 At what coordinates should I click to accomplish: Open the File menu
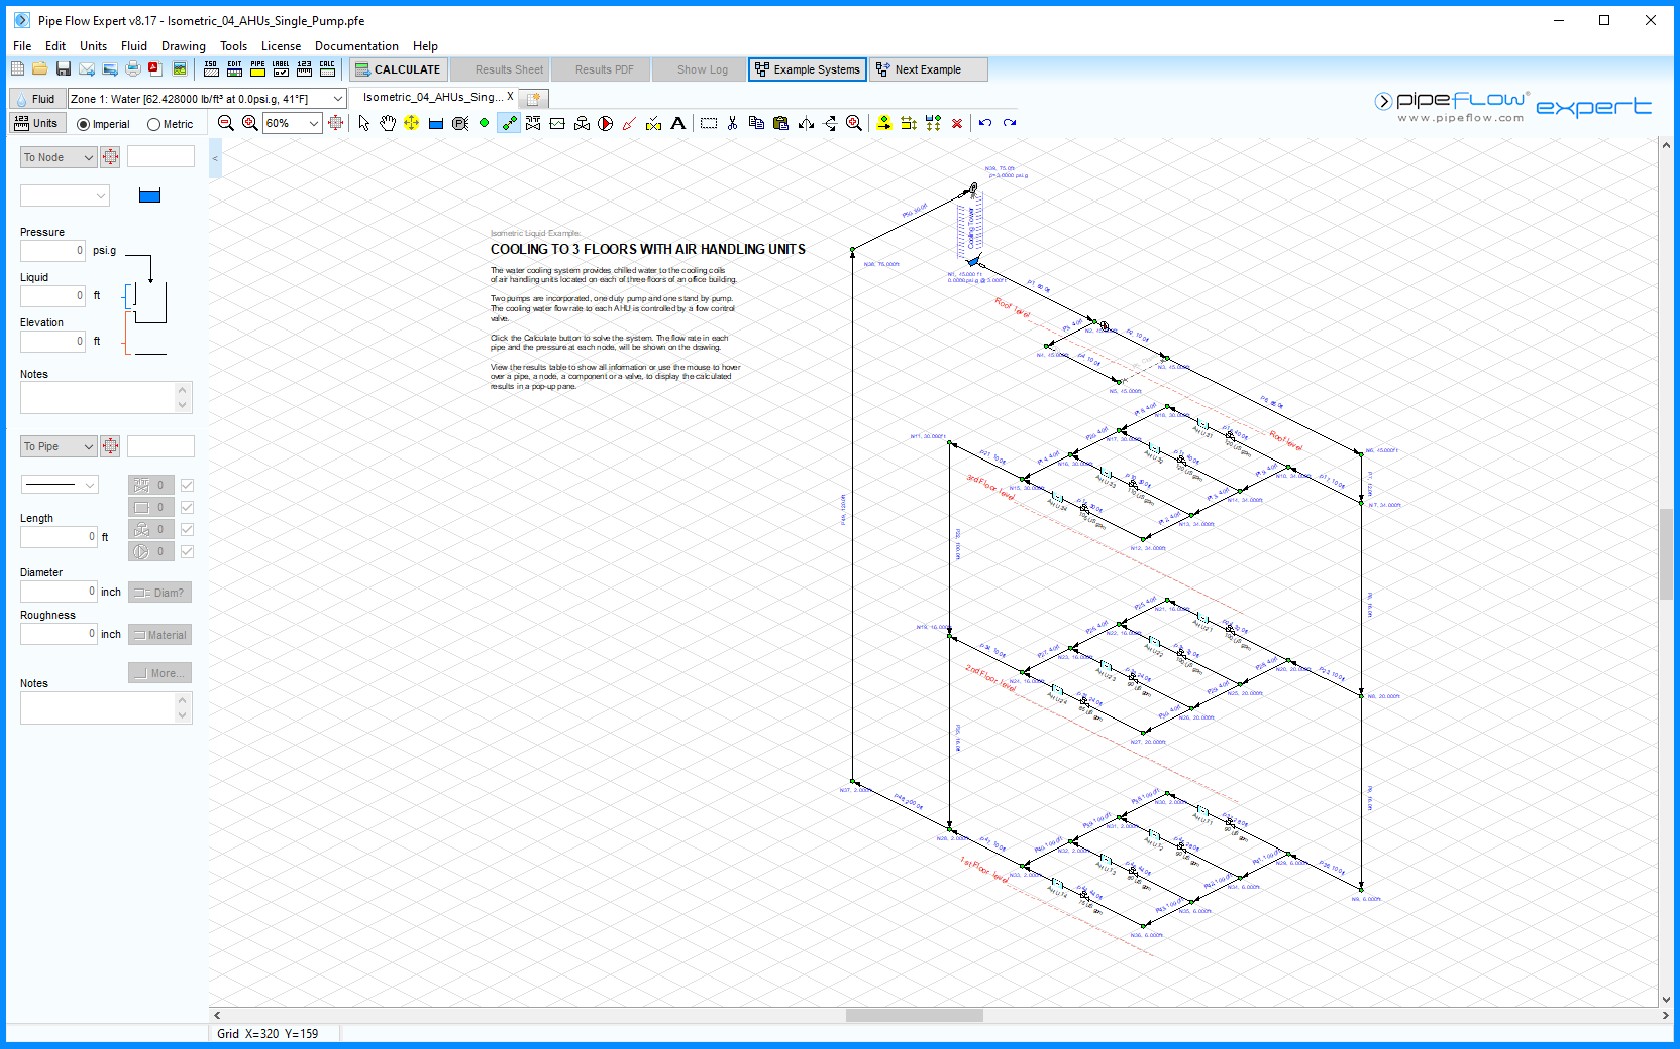coord(22,46)
